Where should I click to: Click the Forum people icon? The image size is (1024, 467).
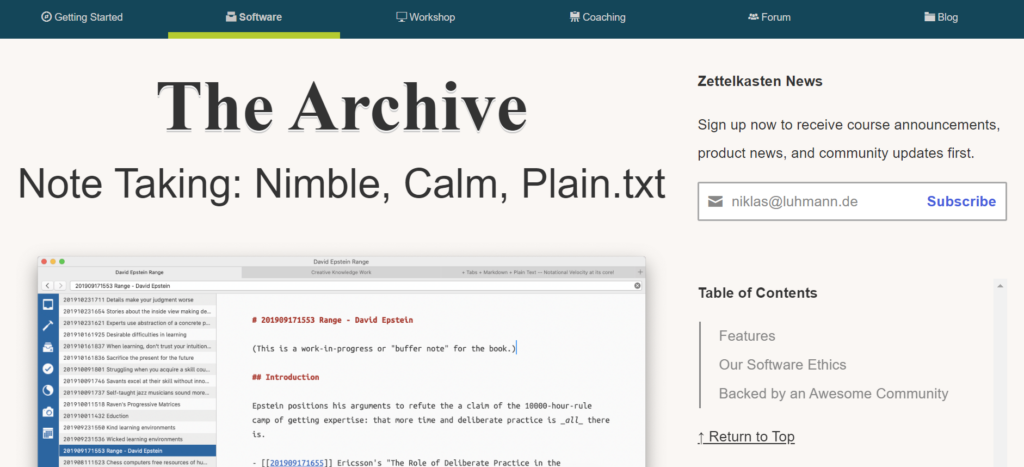pos(753,17)
